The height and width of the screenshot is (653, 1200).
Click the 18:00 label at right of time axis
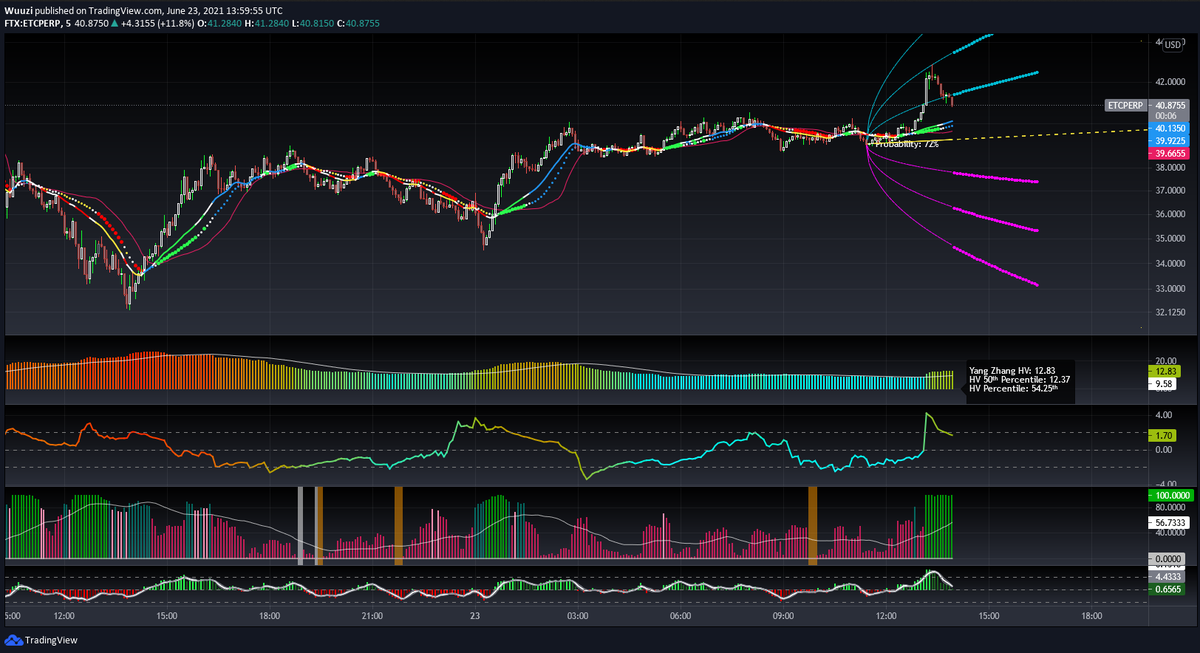tap(1090, 617)
